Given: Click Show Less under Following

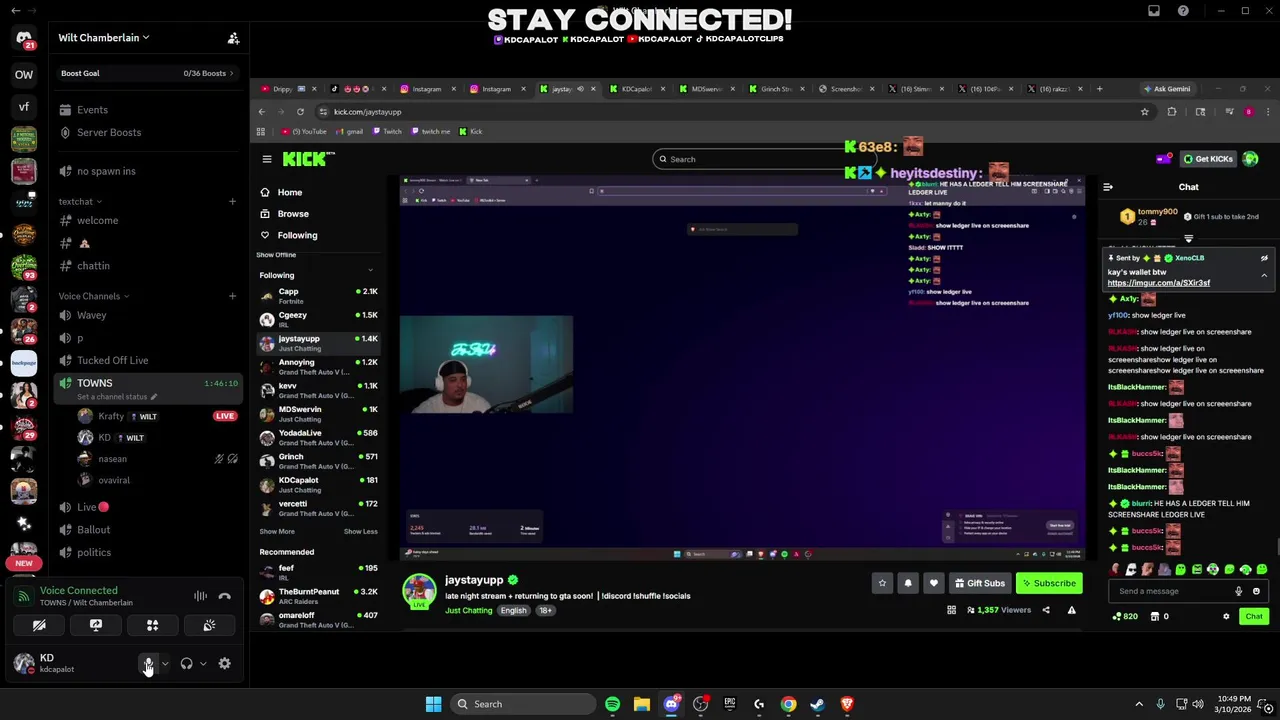Looking at the screenshot, I should [x=361, y=531].
